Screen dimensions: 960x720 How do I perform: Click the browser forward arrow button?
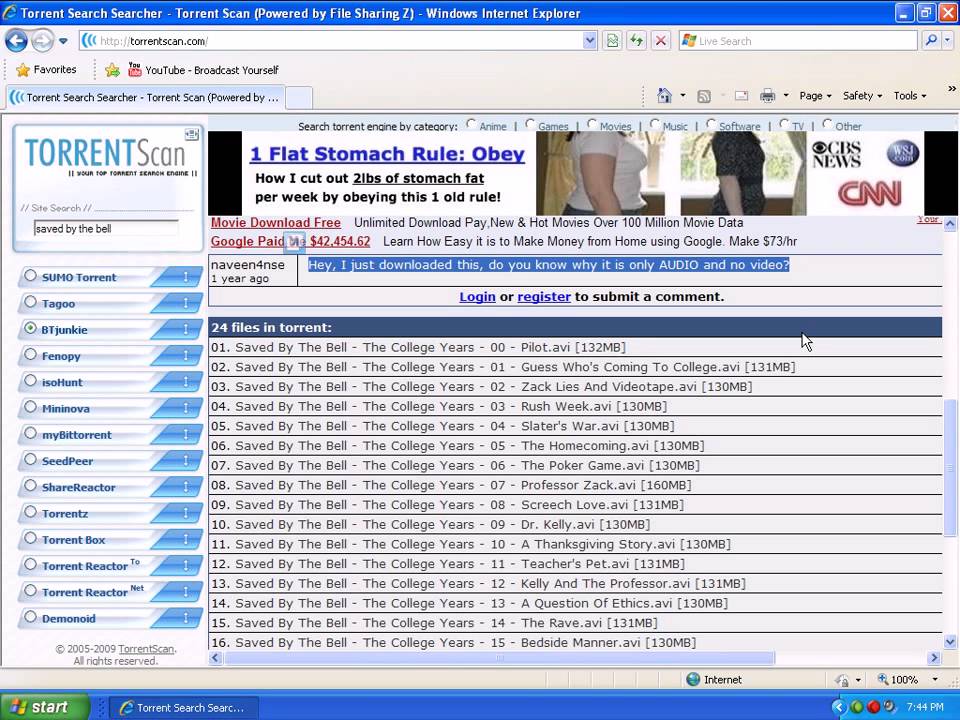pyautogui.click(x=42, y=41)
